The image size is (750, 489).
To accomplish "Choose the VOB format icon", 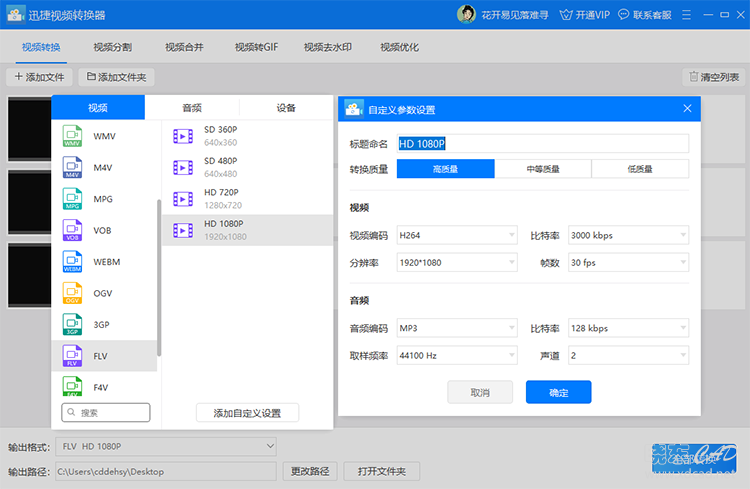I will [x=72, y=230].
